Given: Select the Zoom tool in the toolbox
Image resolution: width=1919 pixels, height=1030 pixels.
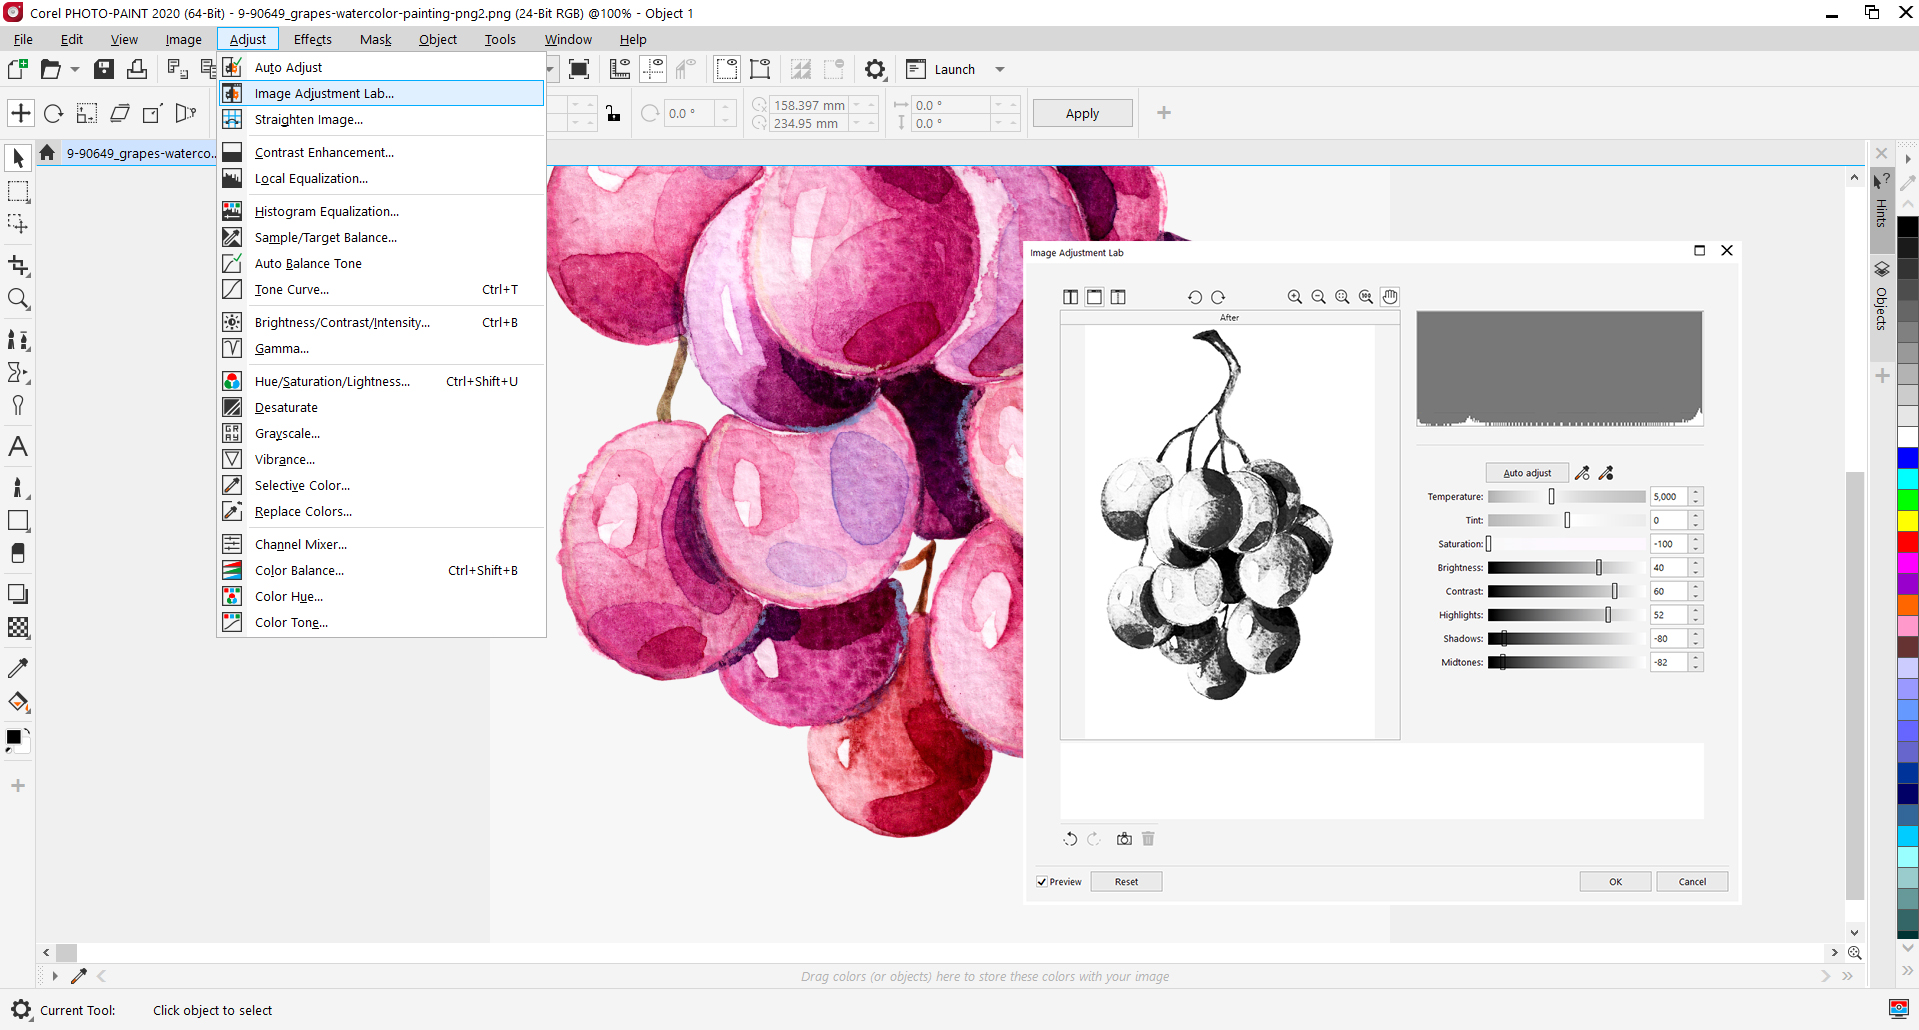Looking at the screenshot, I should point(18,298).
